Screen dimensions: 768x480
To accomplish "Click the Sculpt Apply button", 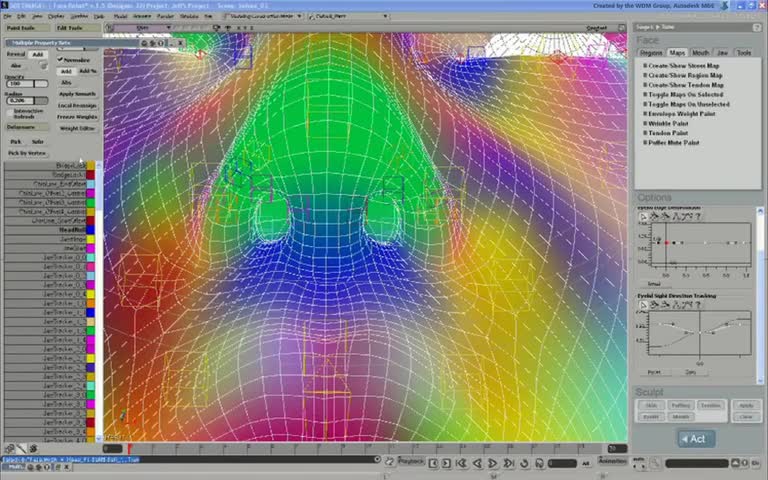I will (746, 406).
